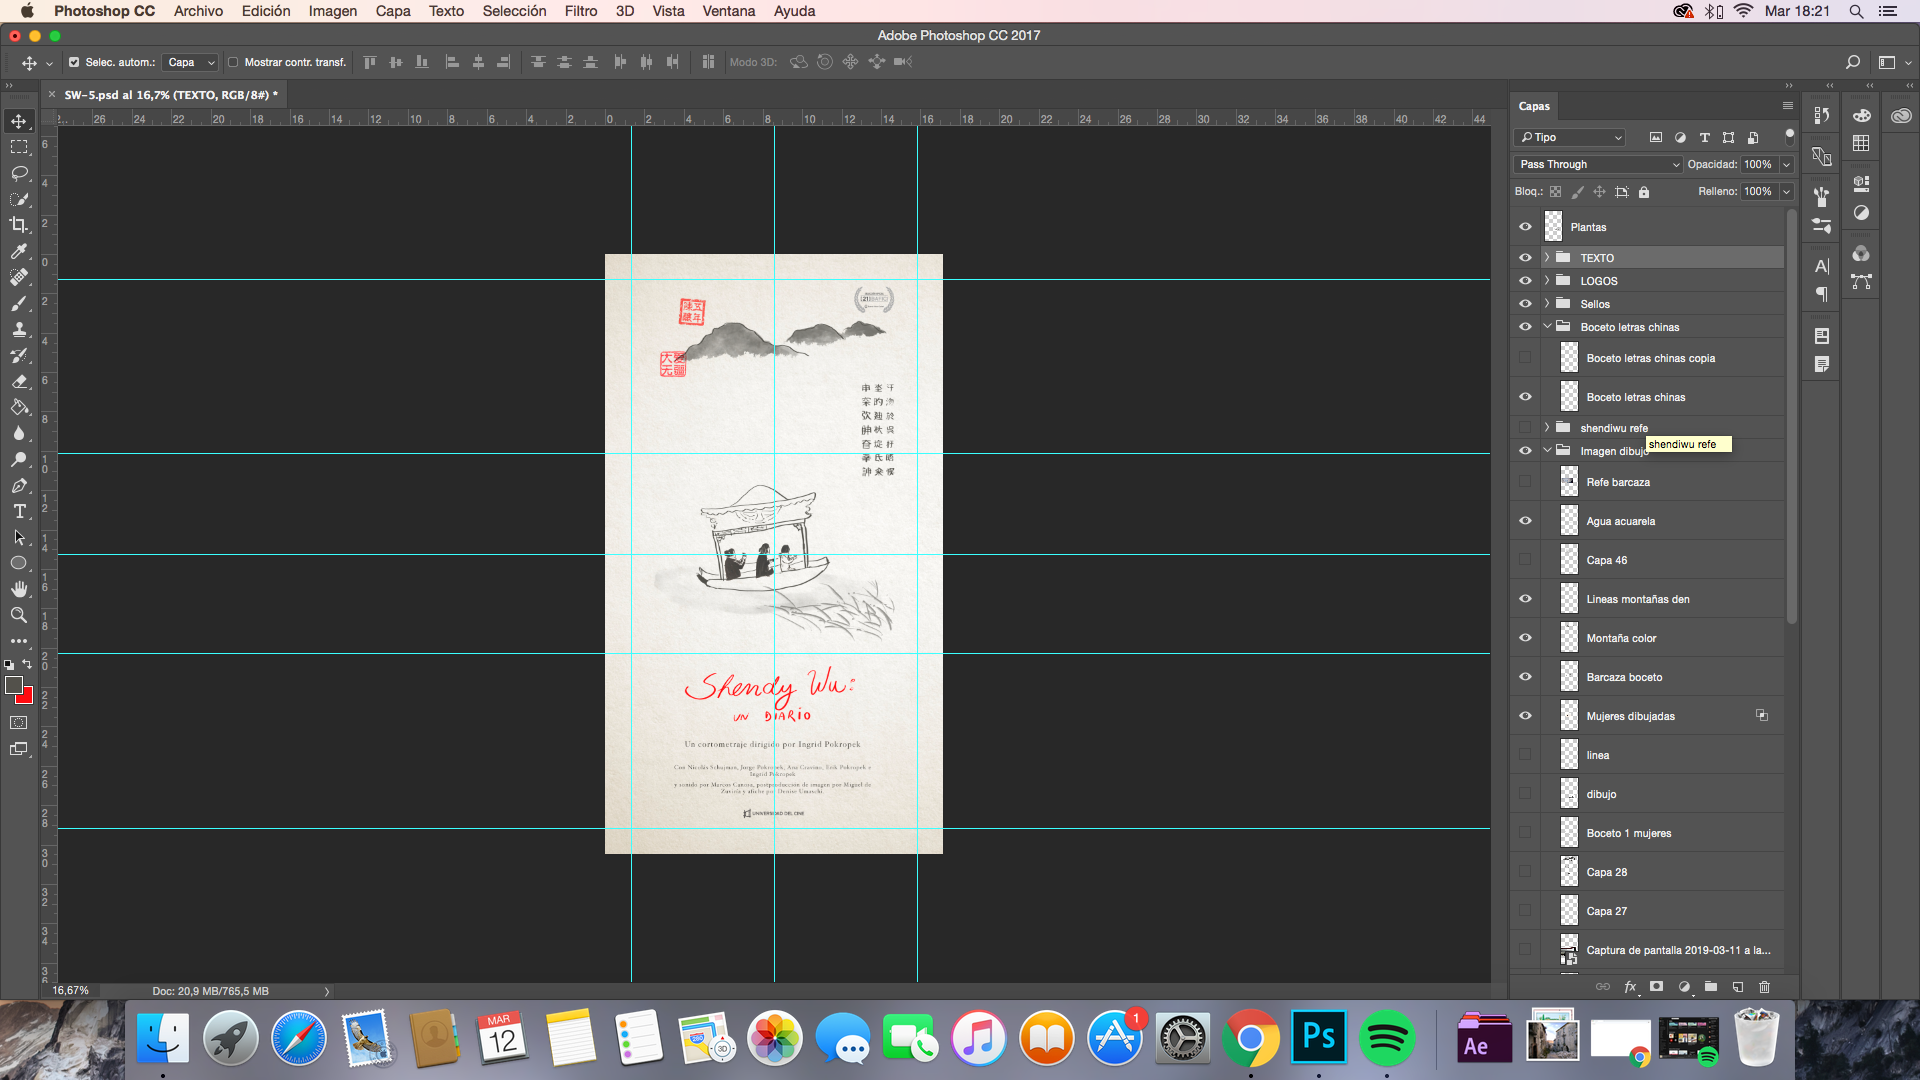Select the Paint Bucket tool
The width and height of the screenshot is (1920, 1080).
pyautogui.click(x=19, y=407)
